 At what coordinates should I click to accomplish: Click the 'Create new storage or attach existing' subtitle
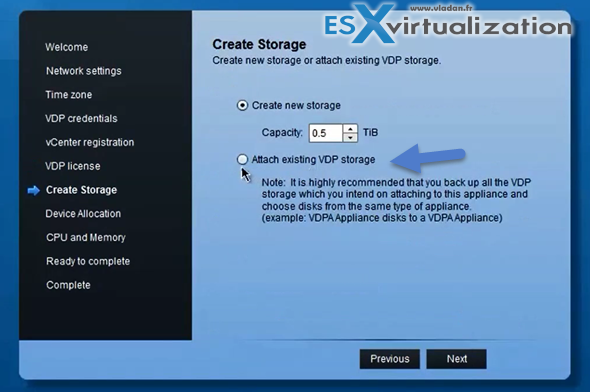[327, 60]
